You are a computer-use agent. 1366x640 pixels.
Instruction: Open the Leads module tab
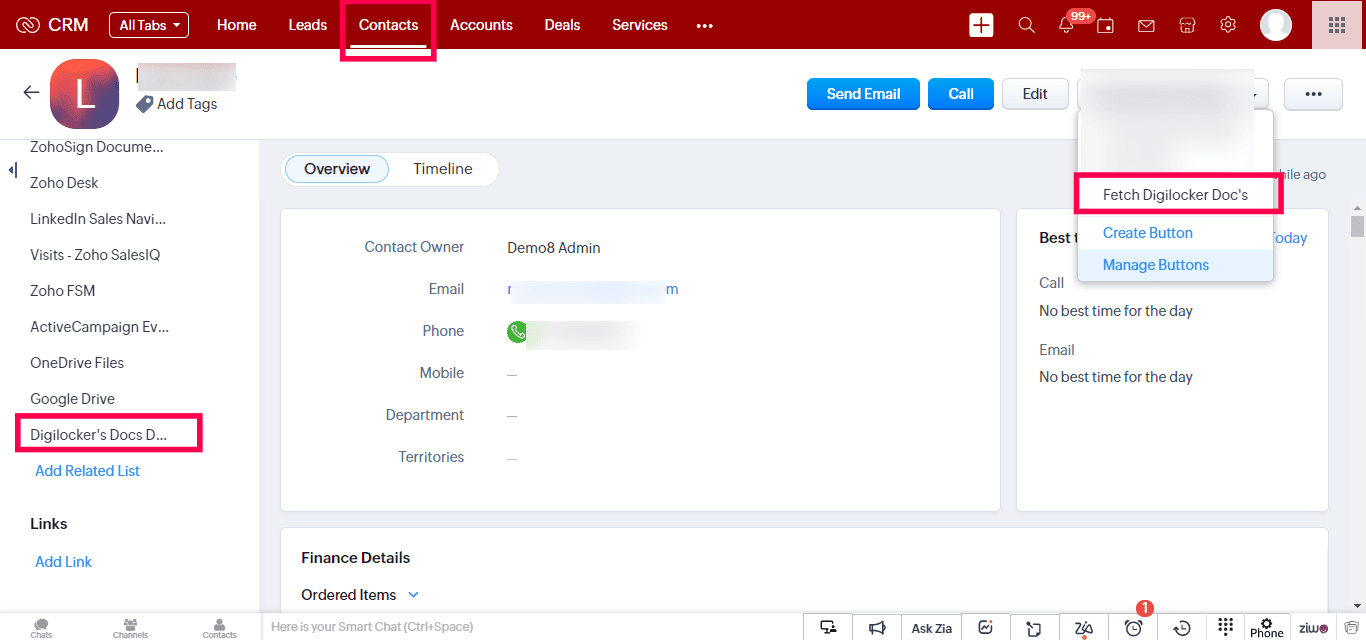pyautogui.click(x=308, y=25)
